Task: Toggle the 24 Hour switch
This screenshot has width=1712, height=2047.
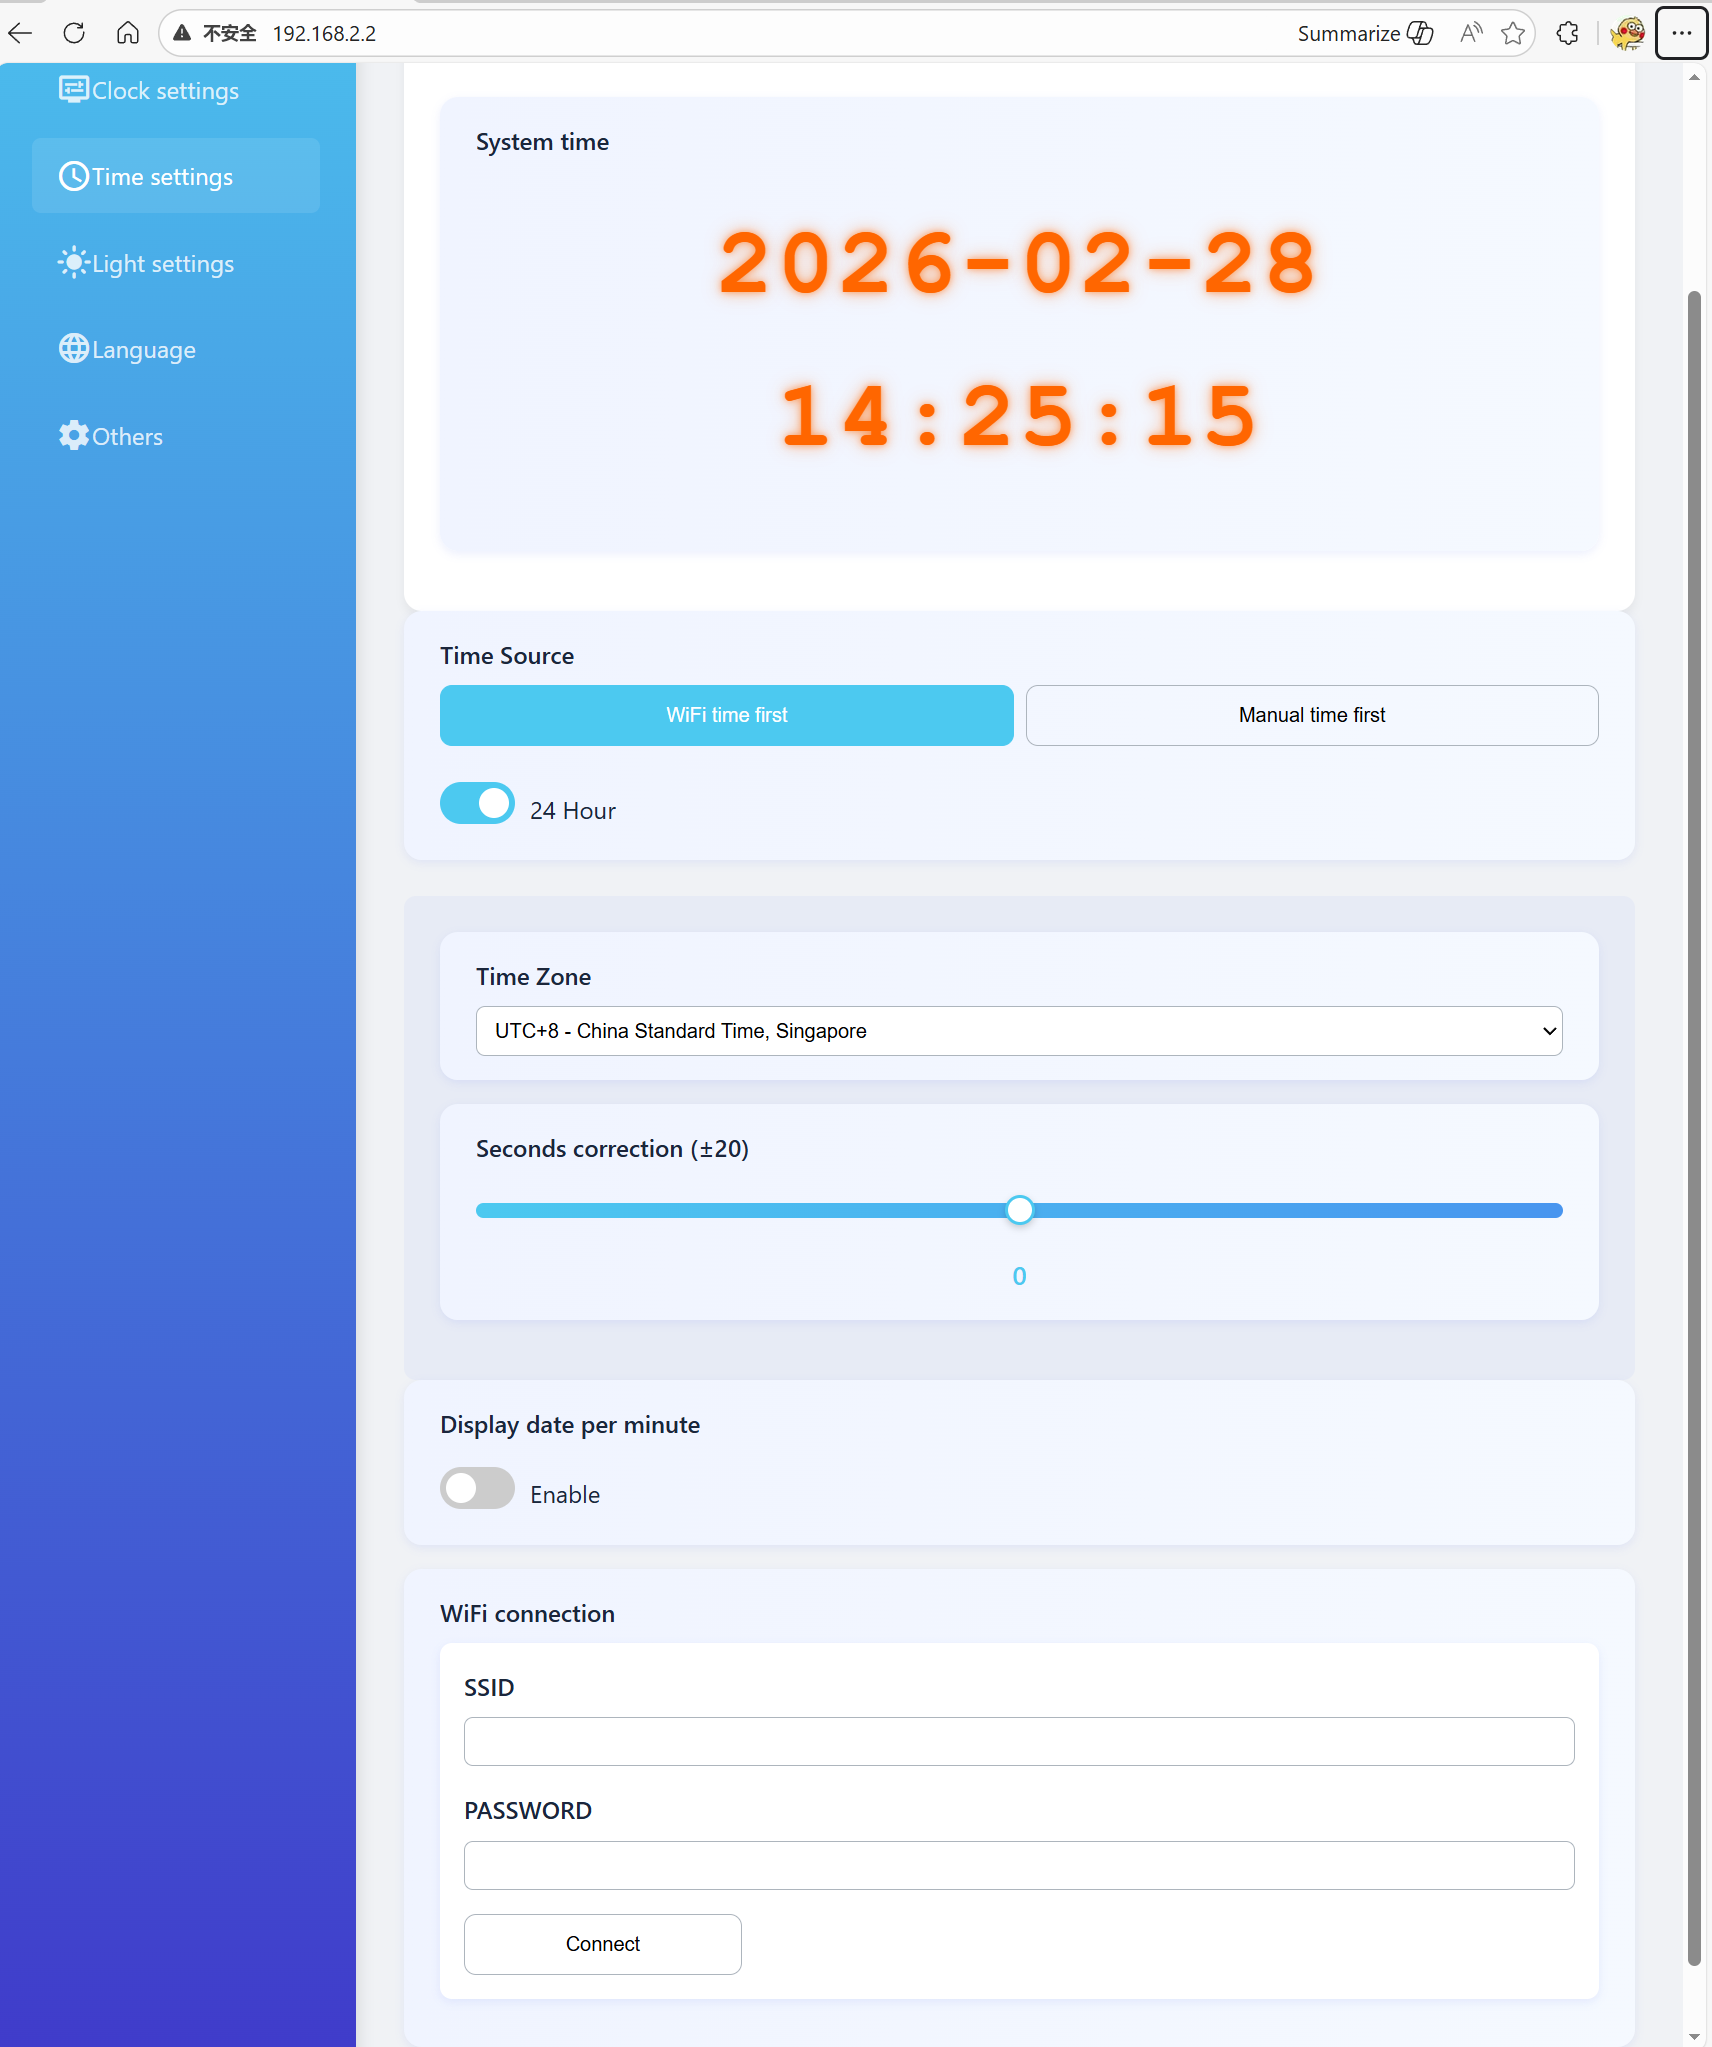Action: coord(478,804)
